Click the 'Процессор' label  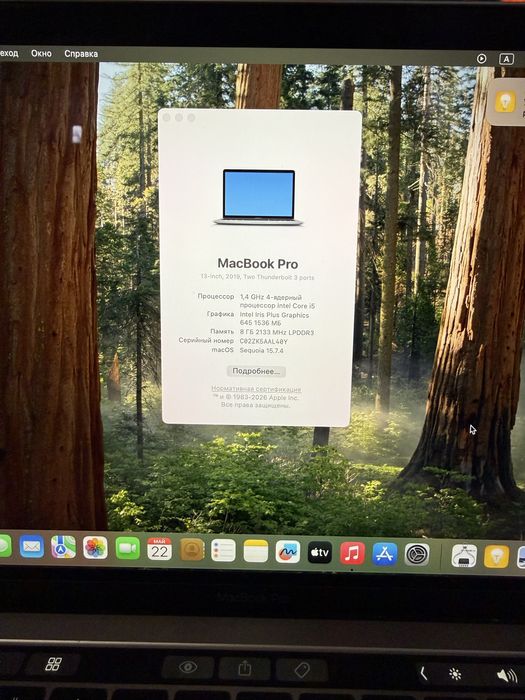216,296
